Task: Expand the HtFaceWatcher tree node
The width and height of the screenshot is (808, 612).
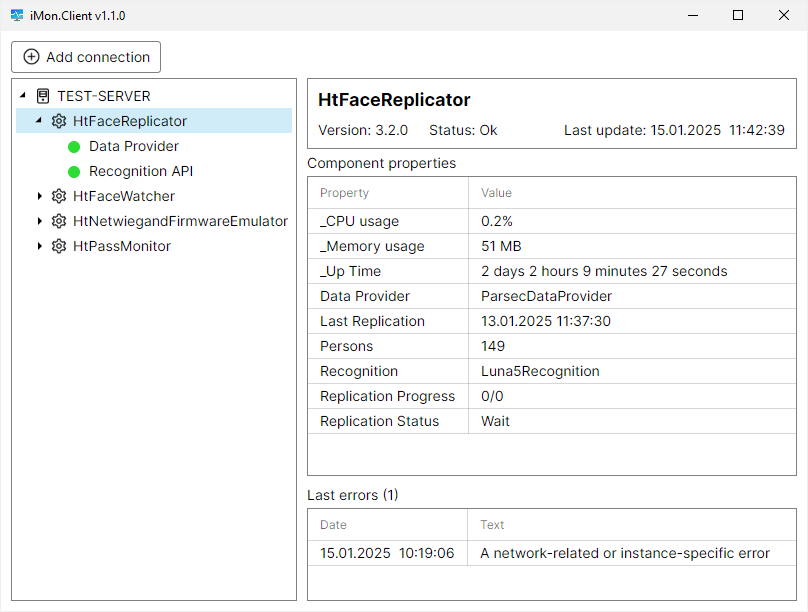Action: click(40, 196)
